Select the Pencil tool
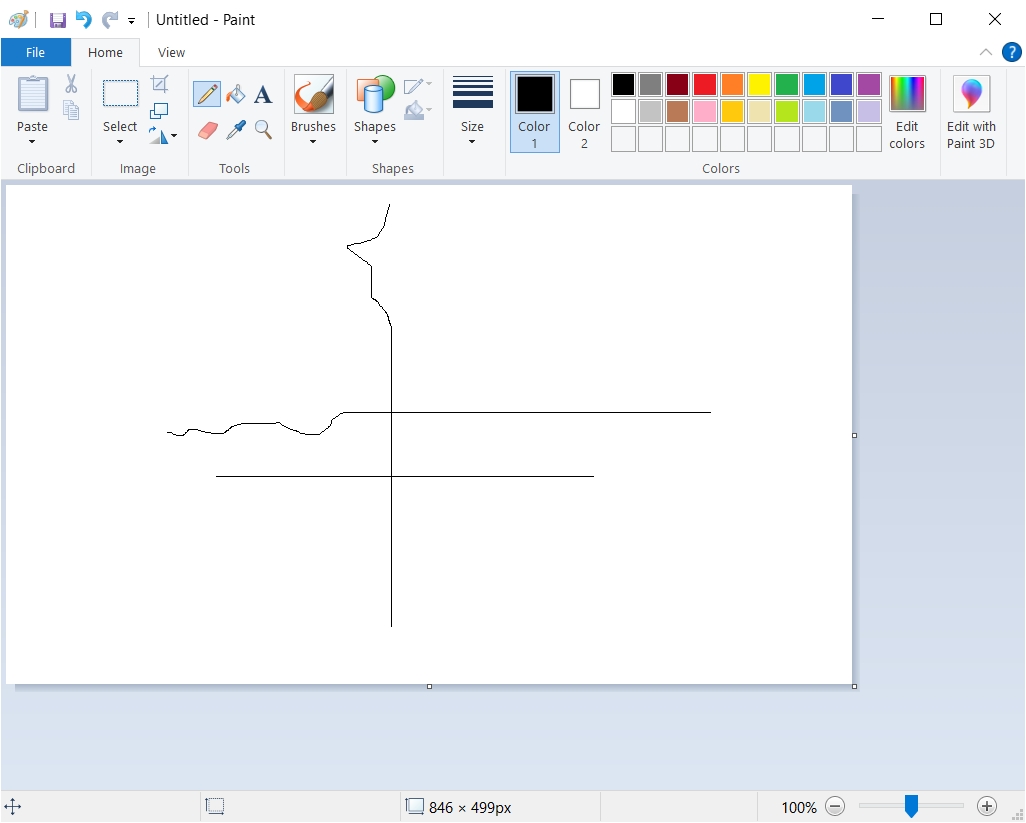 (207, 94)
